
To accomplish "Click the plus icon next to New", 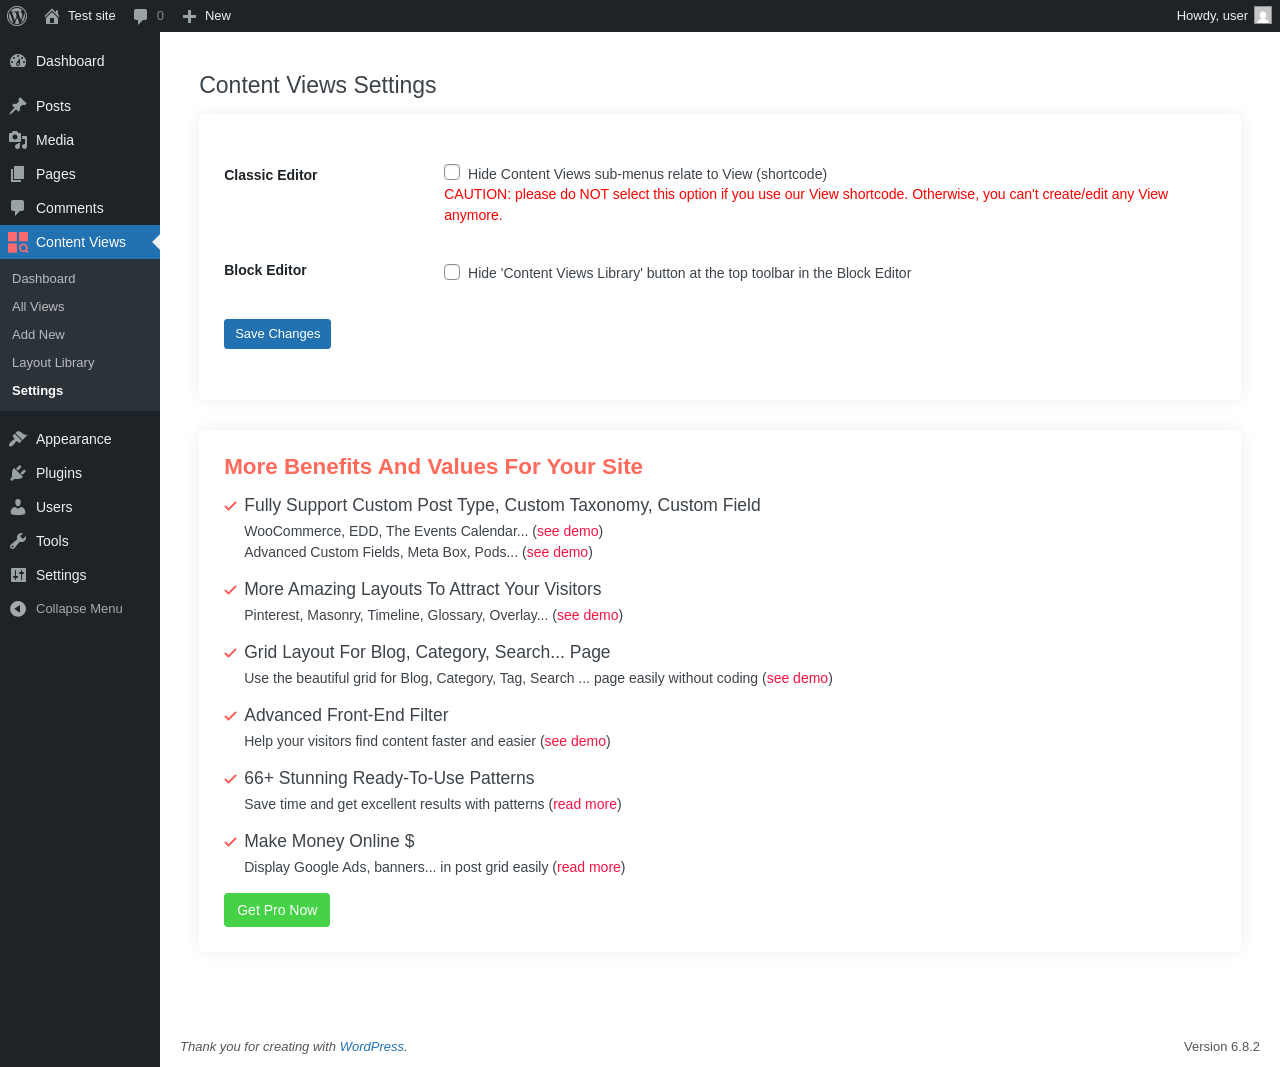I will [189, 16].
